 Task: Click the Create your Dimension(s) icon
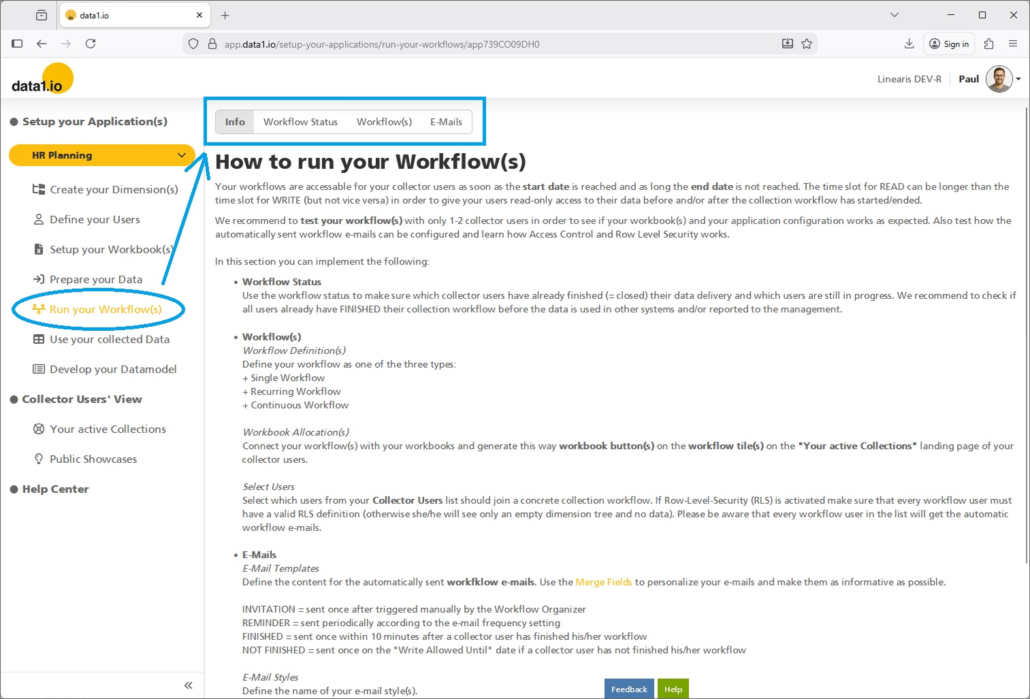pos(39,189)
